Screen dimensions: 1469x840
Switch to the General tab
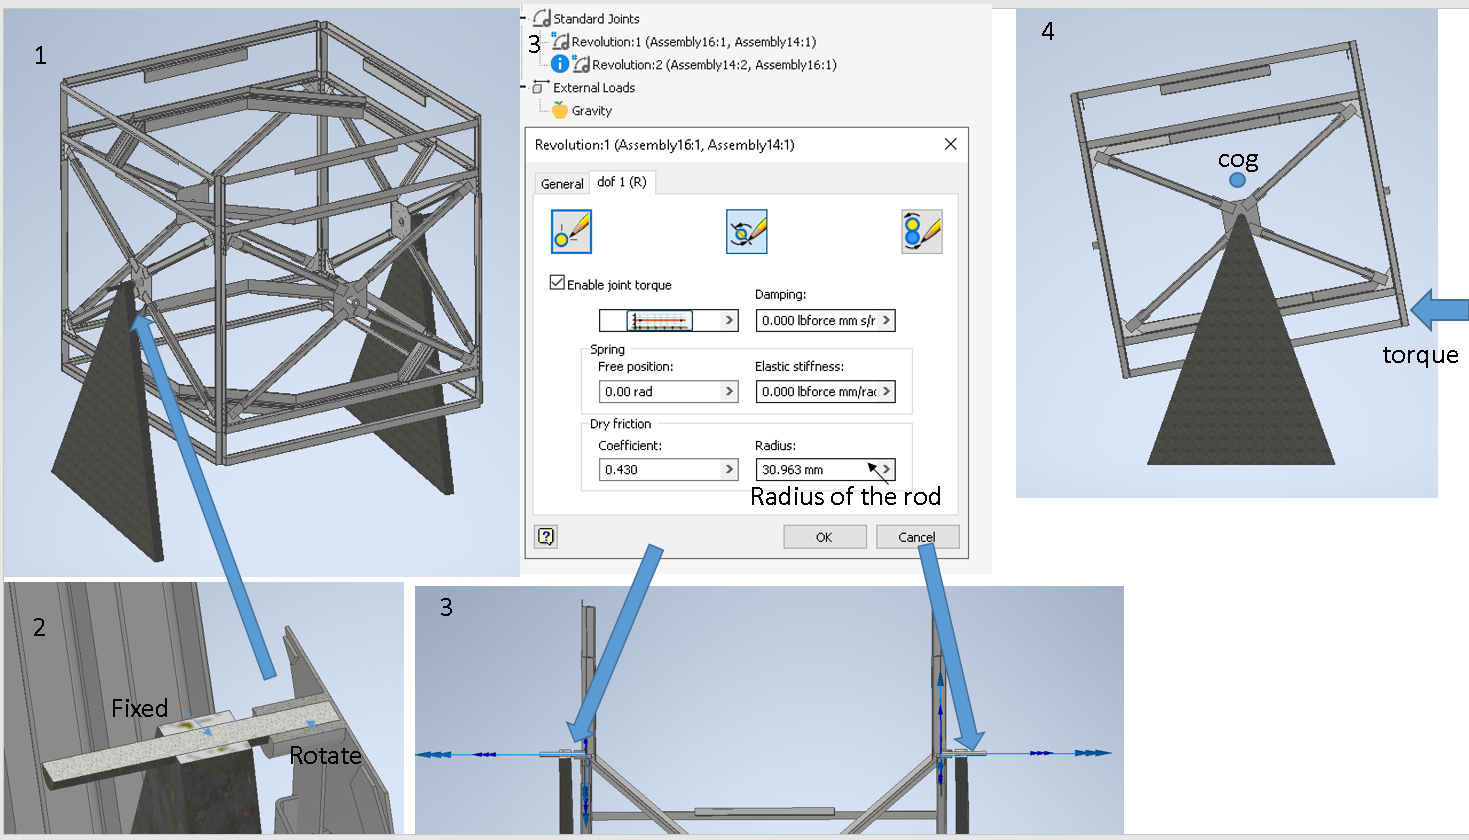[x=561, y=183]
